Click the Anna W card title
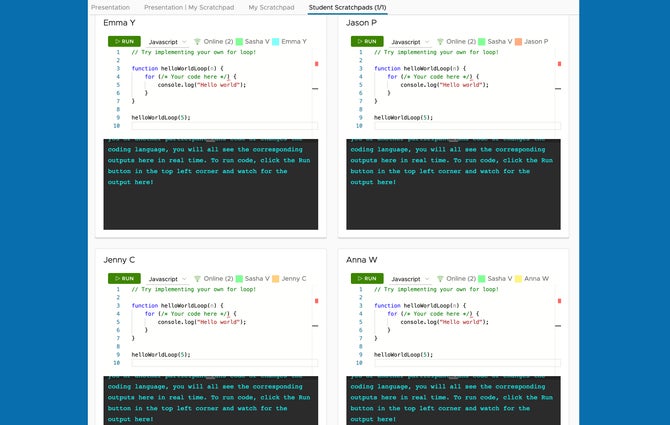 click(361, 260)
